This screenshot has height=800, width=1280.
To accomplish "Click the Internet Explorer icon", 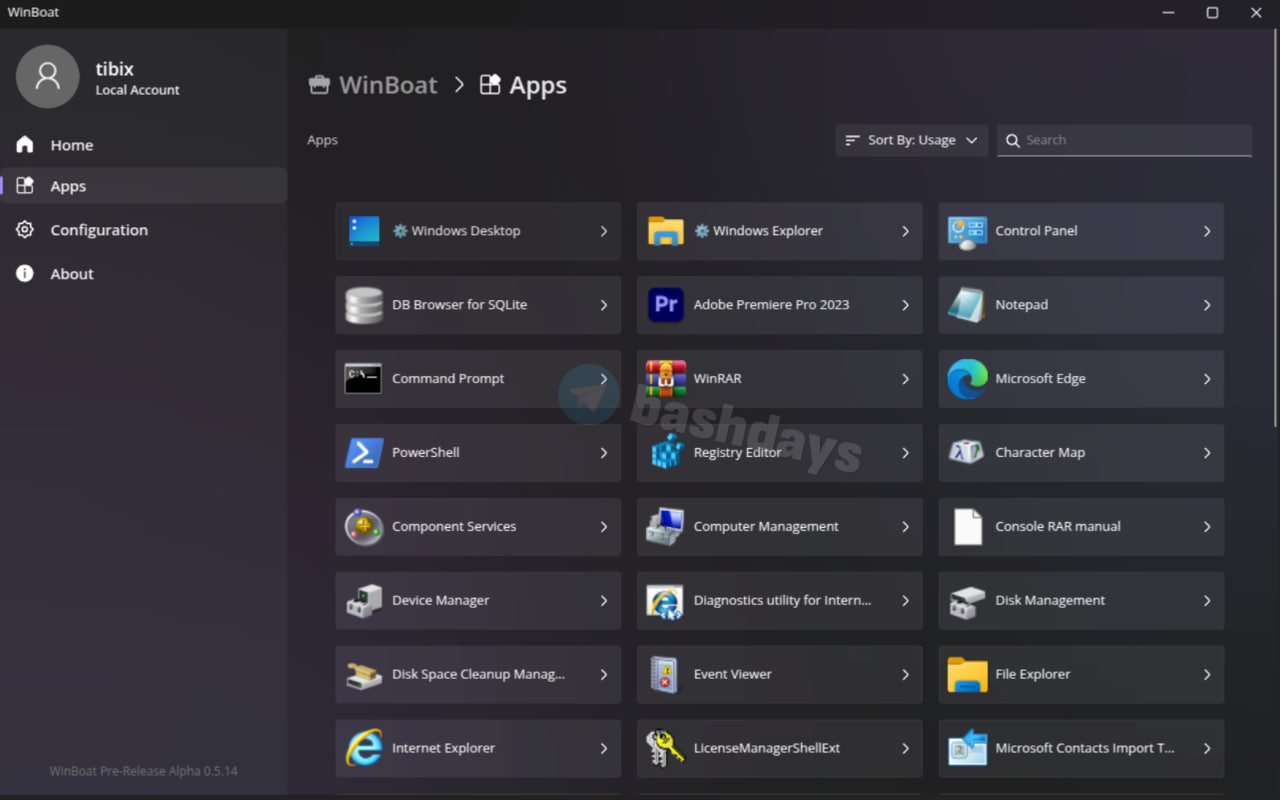I will coord(364,748).
